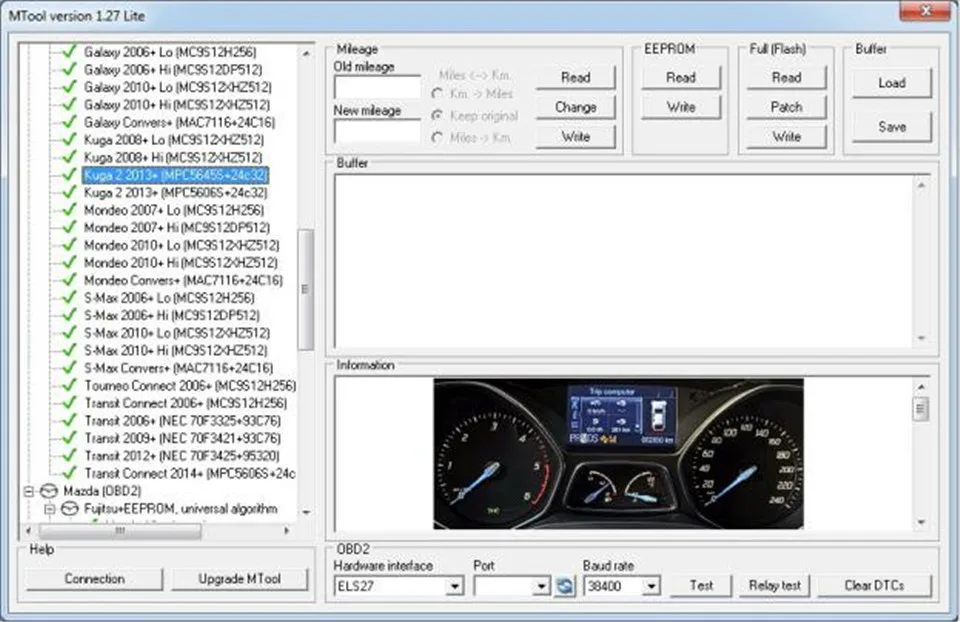Click the Mazda icon beside Fujitsu+EEPROM algorithm entry

[x=68, y=508]
